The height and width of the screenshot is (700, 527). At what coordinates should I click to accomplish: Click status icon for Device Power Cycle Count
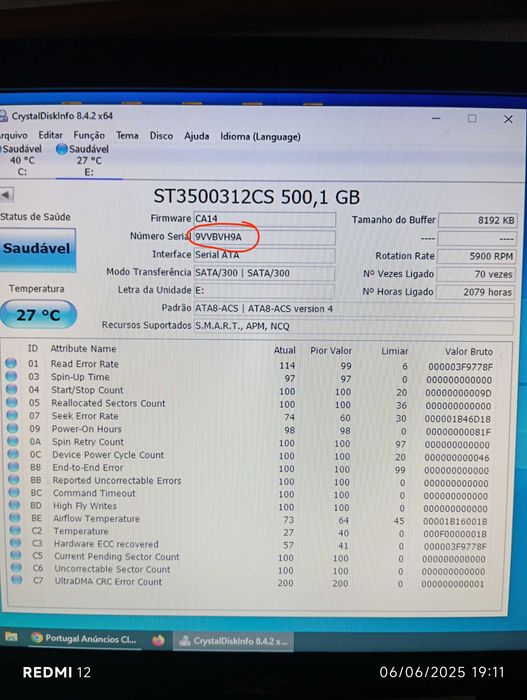pyautogui.click(x=13, y=454)
